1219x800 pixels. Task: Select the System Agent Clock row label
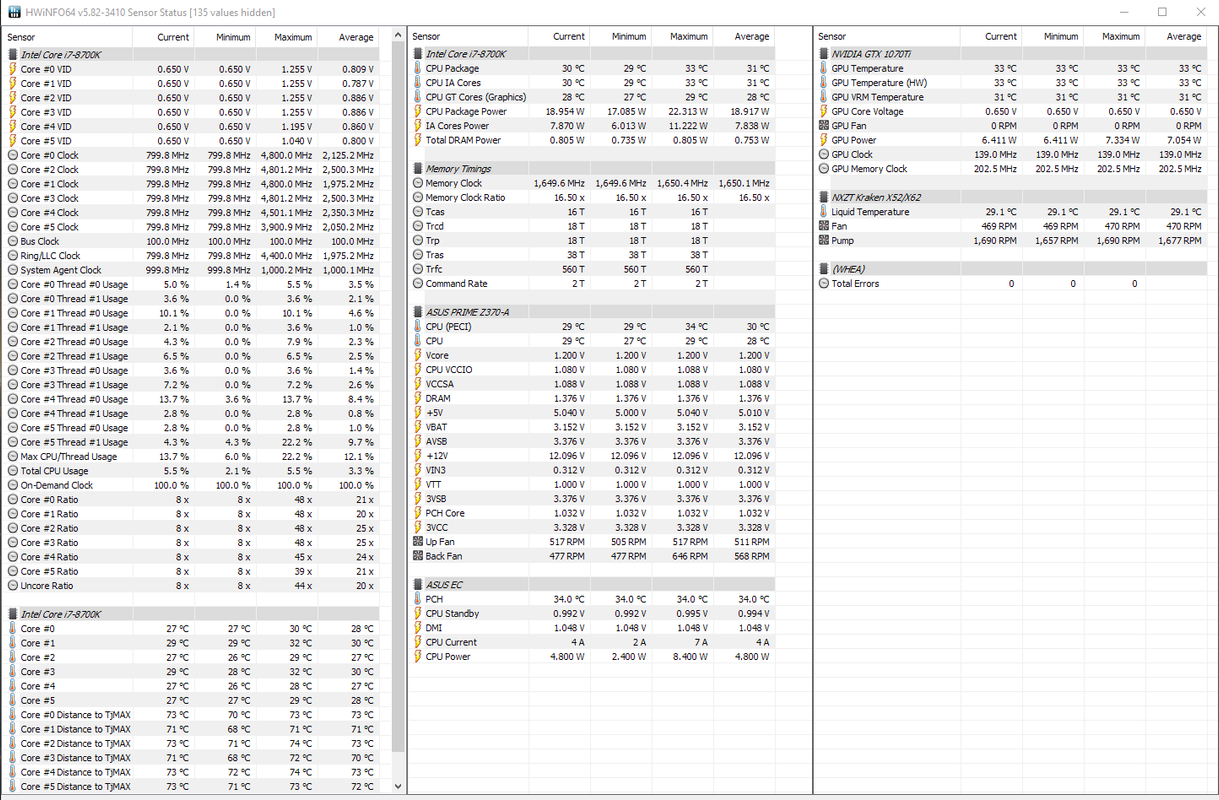(x=61, y=270)
